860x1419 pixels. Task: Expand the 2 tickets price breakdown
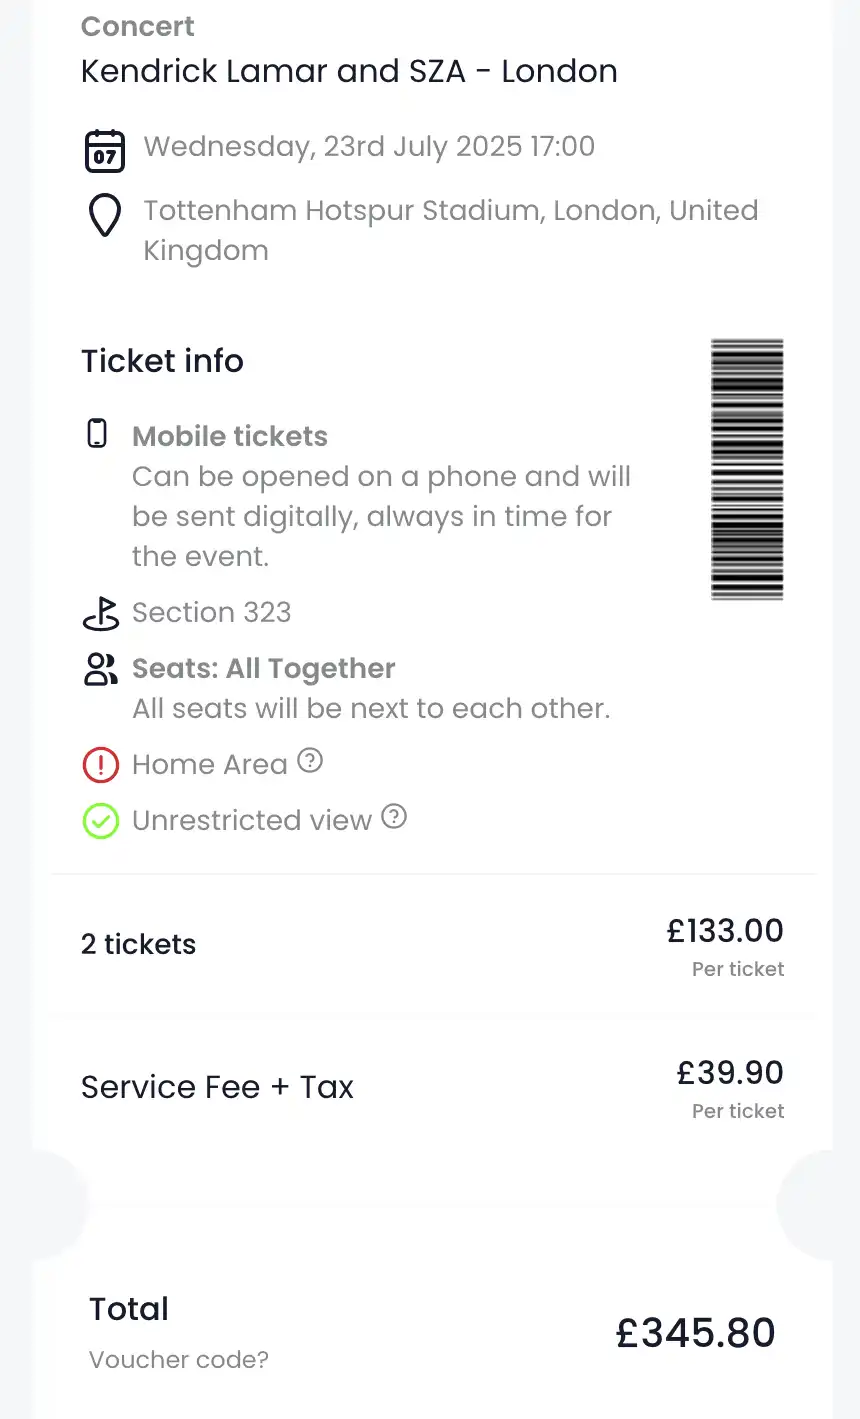(138, 943)
